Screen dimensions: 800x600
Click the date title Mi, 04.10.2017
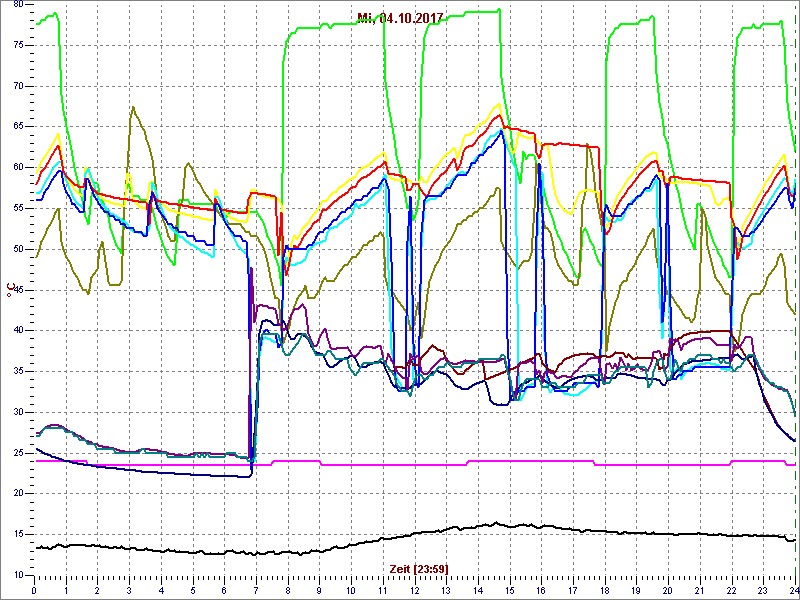point(399,18)
